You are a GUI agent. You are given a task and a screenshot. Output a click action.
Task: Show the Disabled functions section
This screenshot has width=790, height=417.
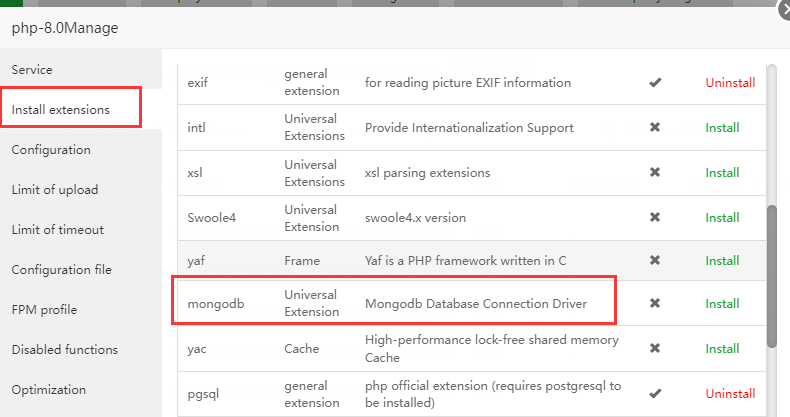(x=65, y=350)
